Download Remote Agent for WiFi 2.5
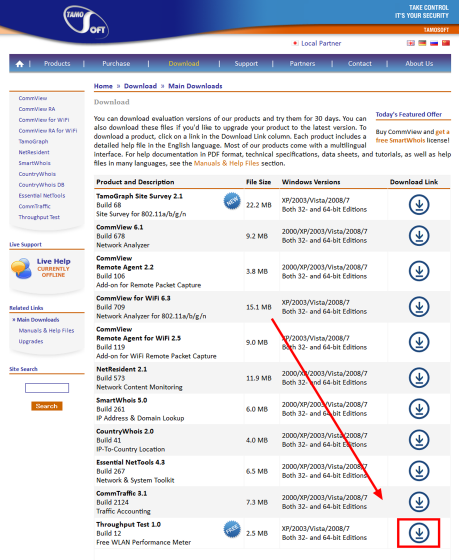Screen dimensions: 459x560 pos(419,342)
